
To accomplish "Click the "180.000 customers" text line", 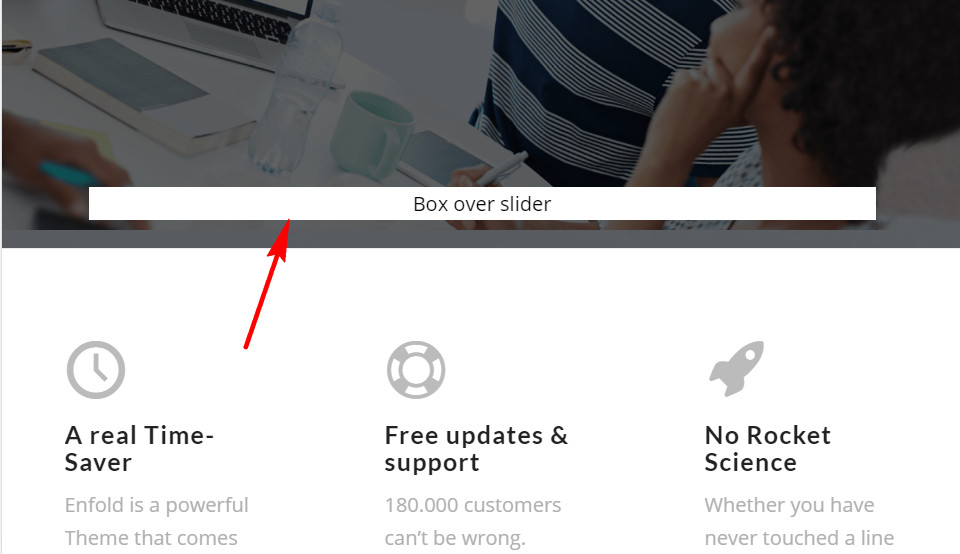I will click(x=473, y=505).
